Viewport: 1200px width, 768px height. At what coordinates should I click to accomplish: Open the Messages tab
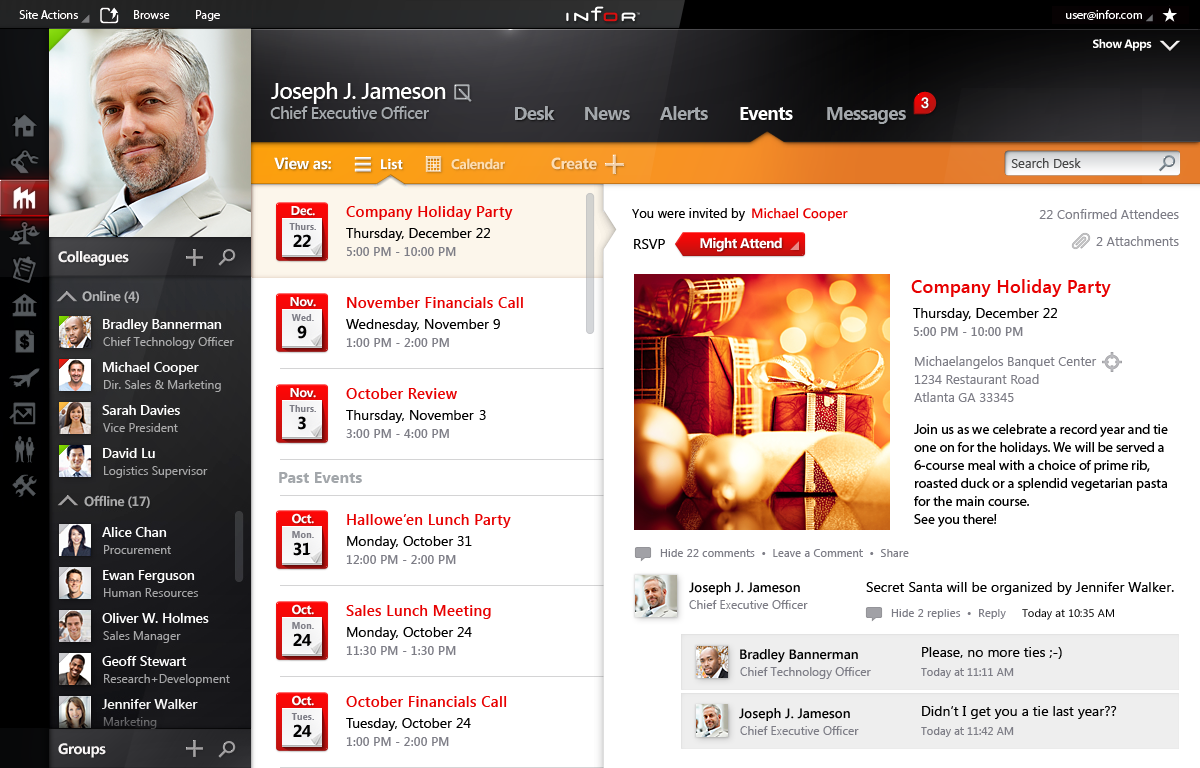(866, 114)
